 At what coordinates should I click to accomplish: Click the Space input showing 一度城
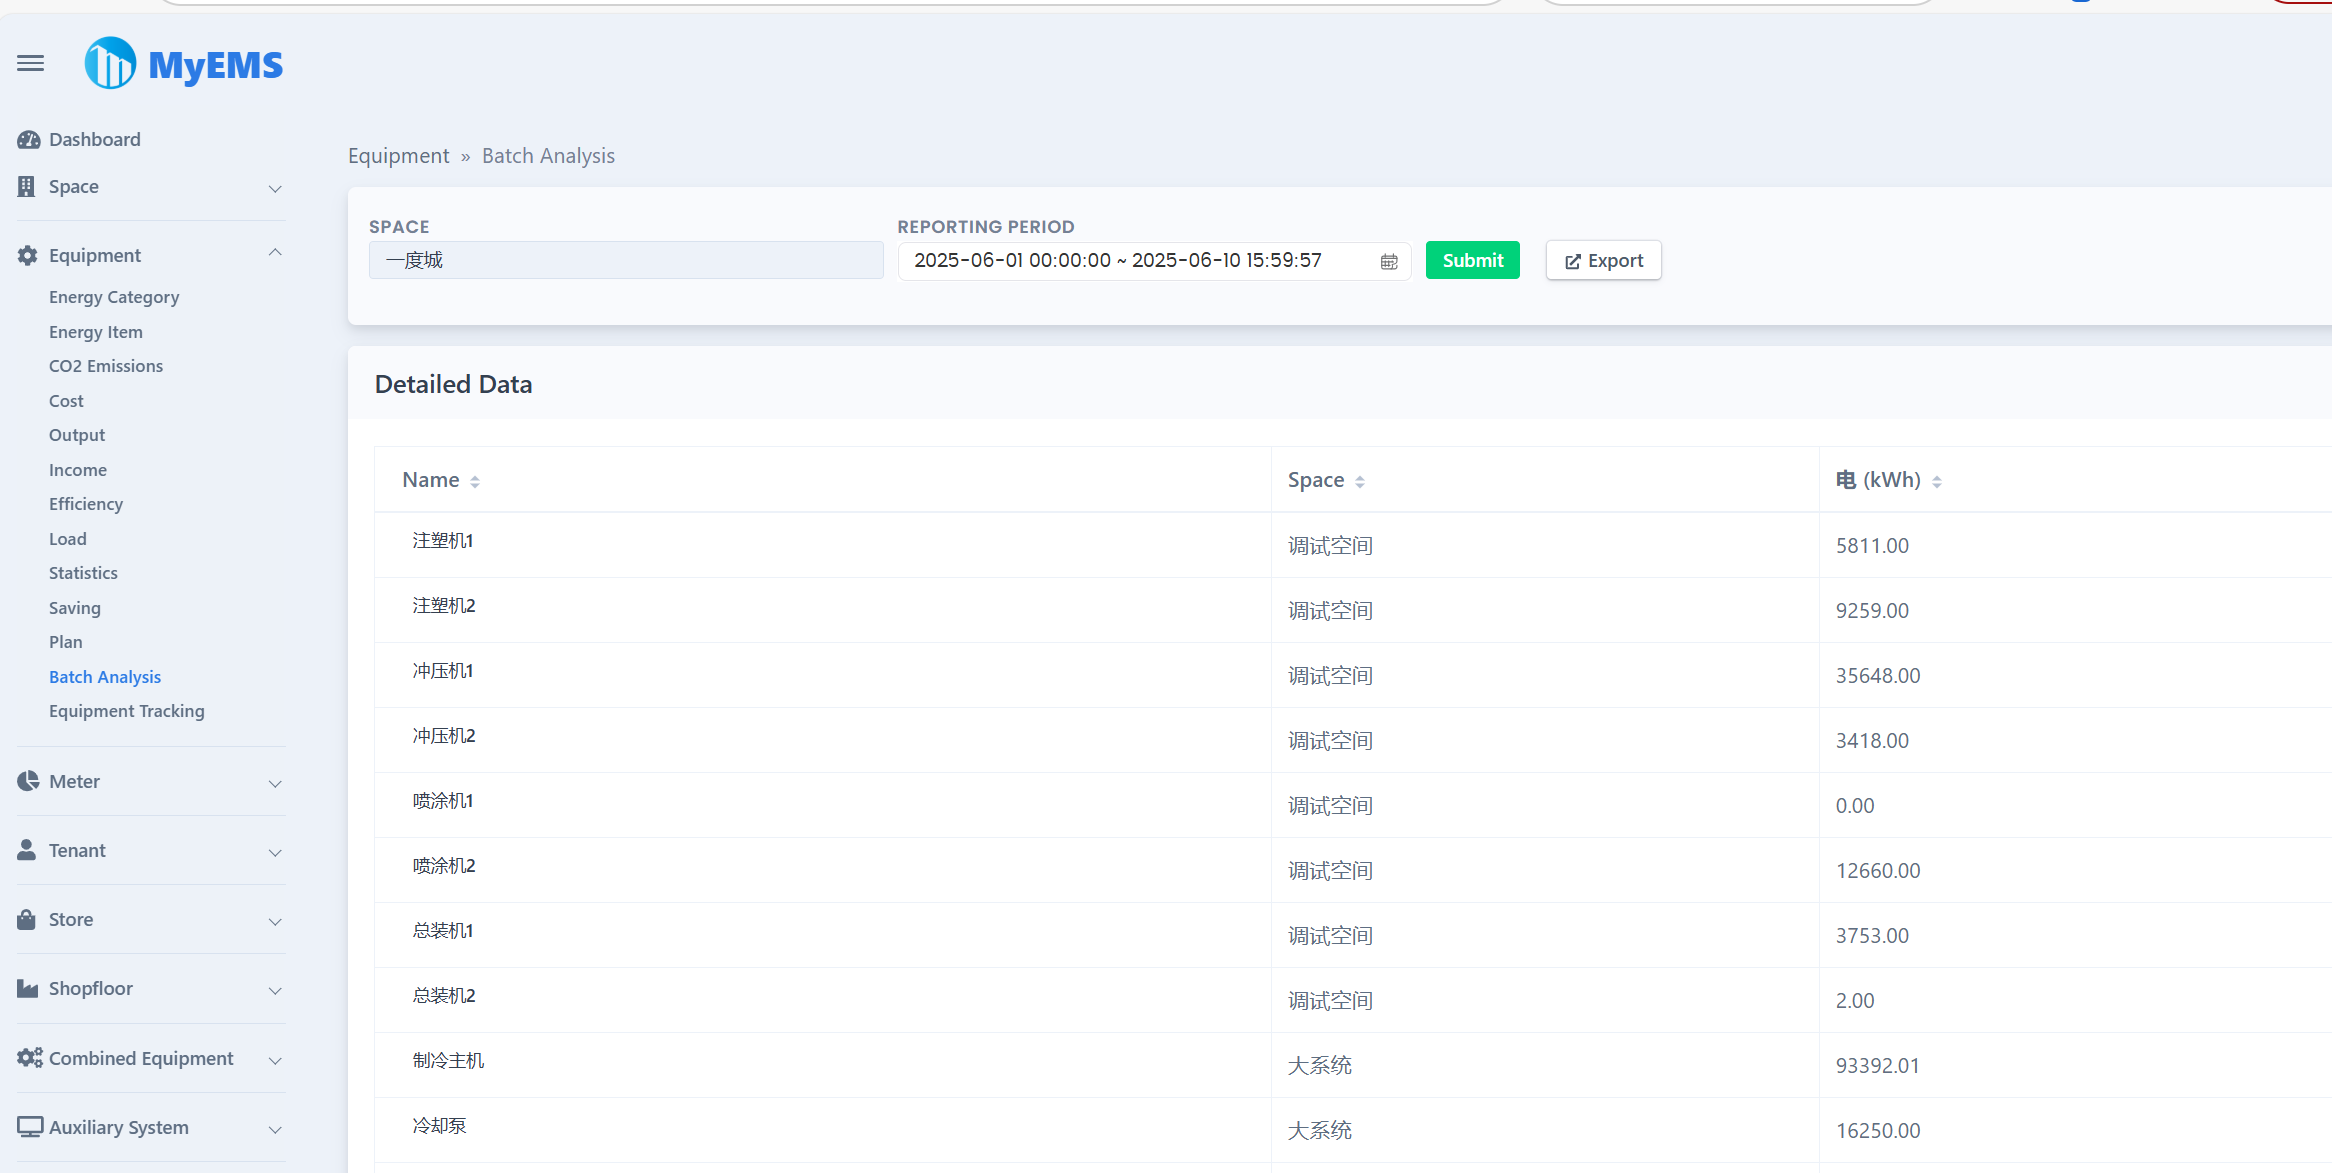pyautogui.click(x=626, y=260)
